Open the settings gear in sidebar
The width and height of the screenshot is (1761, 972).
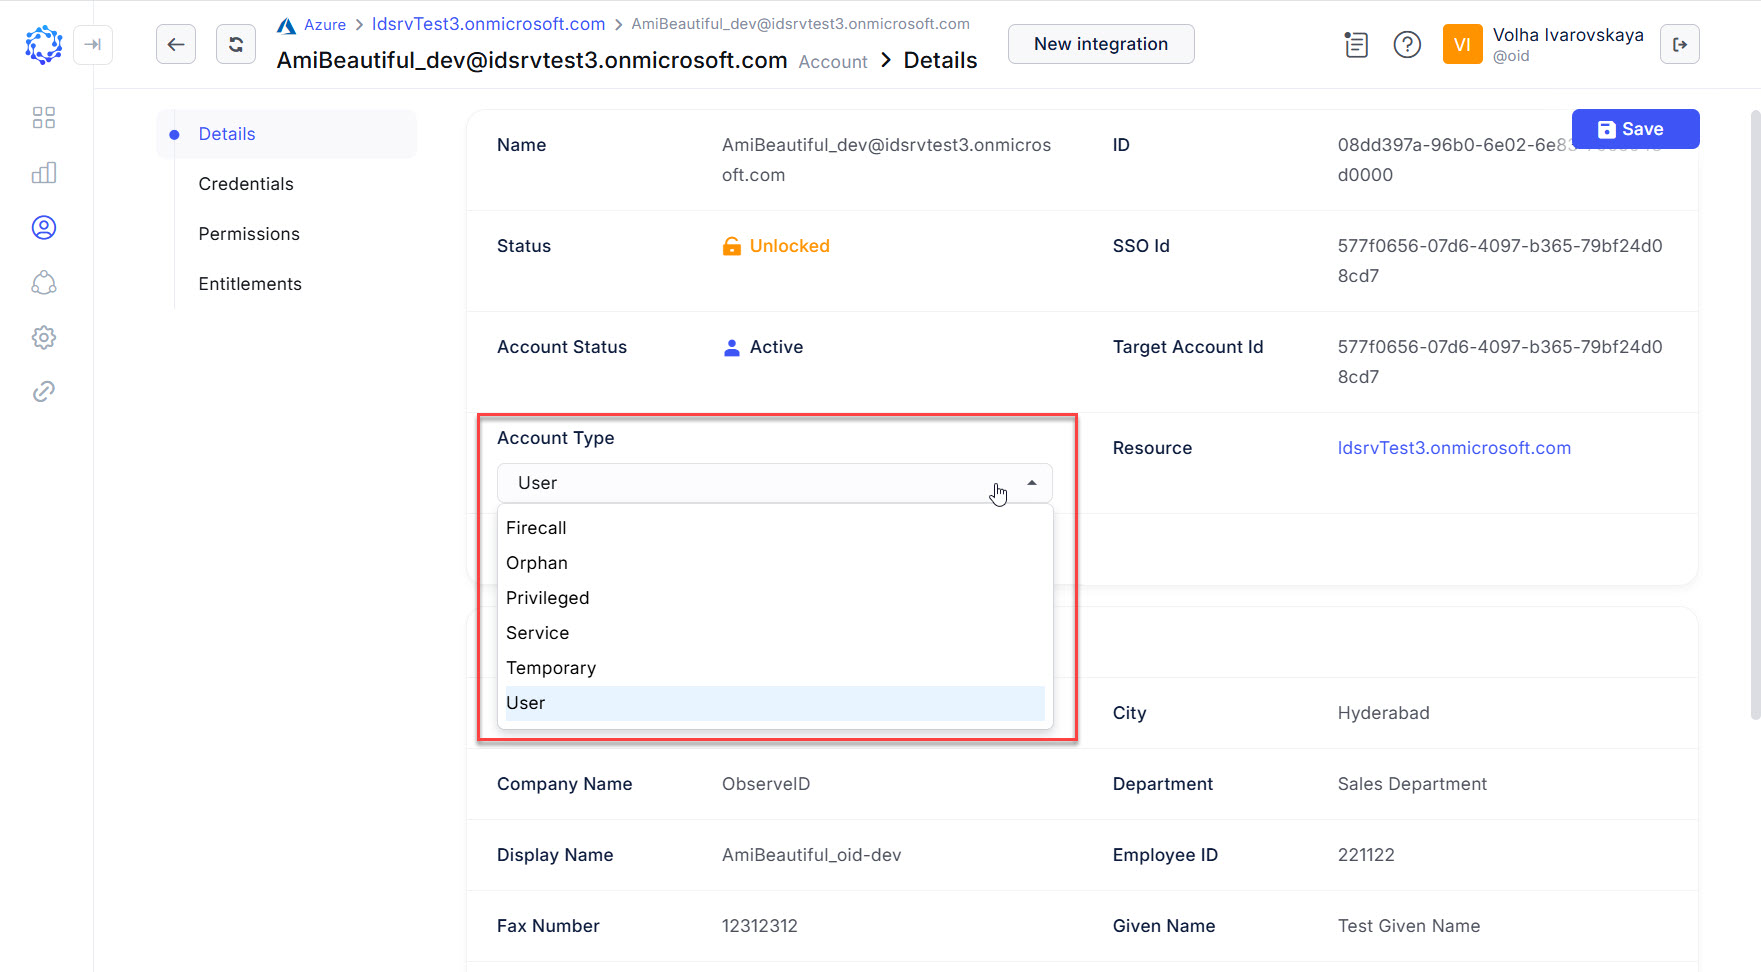pos(43,337)
